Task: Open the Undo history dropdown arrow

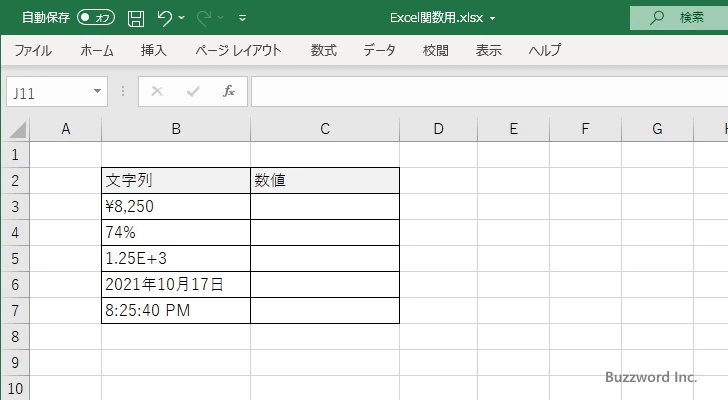Action: [182, 18]
